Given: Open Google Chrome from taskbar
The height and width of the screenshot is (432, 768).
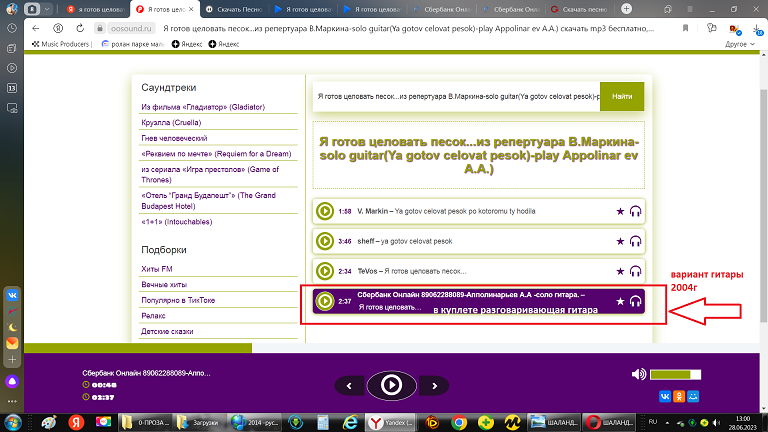Looking at the screenshot, I should (x=459, y=422).
